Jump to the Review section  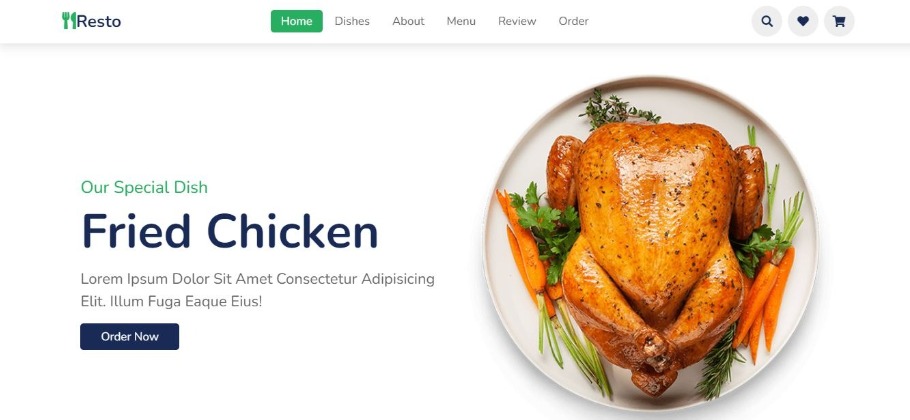pyautogui.click(x=517, y=21)
